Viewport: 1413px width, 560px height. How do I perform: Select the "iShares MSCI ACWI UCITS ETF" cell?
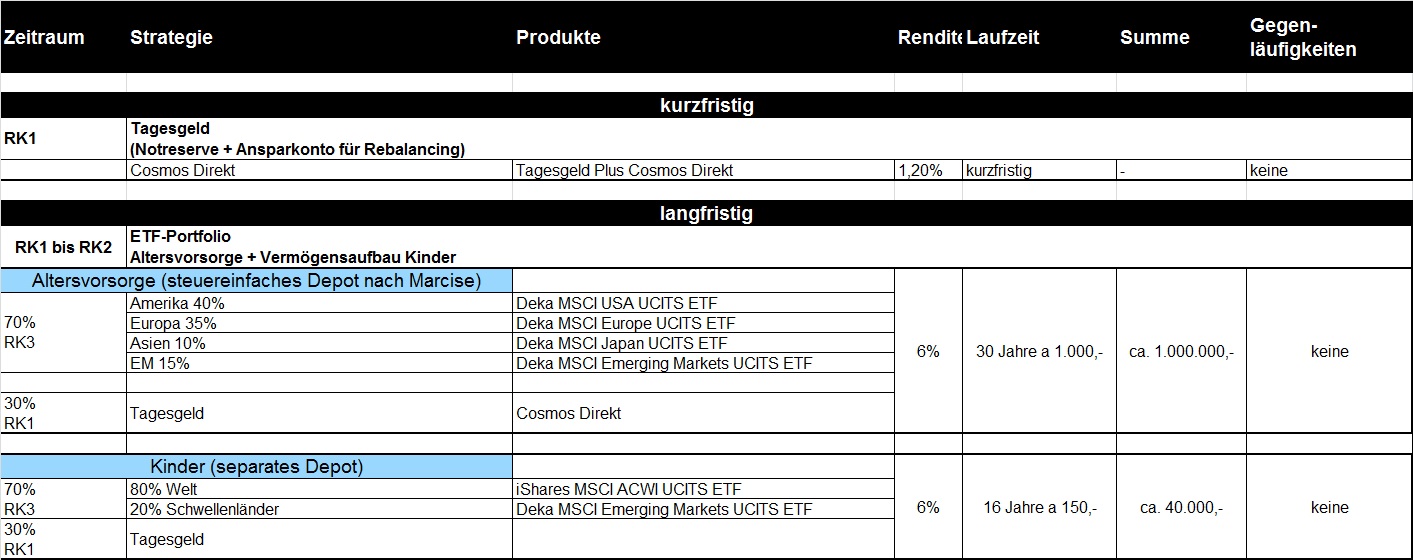pos(630,489)
